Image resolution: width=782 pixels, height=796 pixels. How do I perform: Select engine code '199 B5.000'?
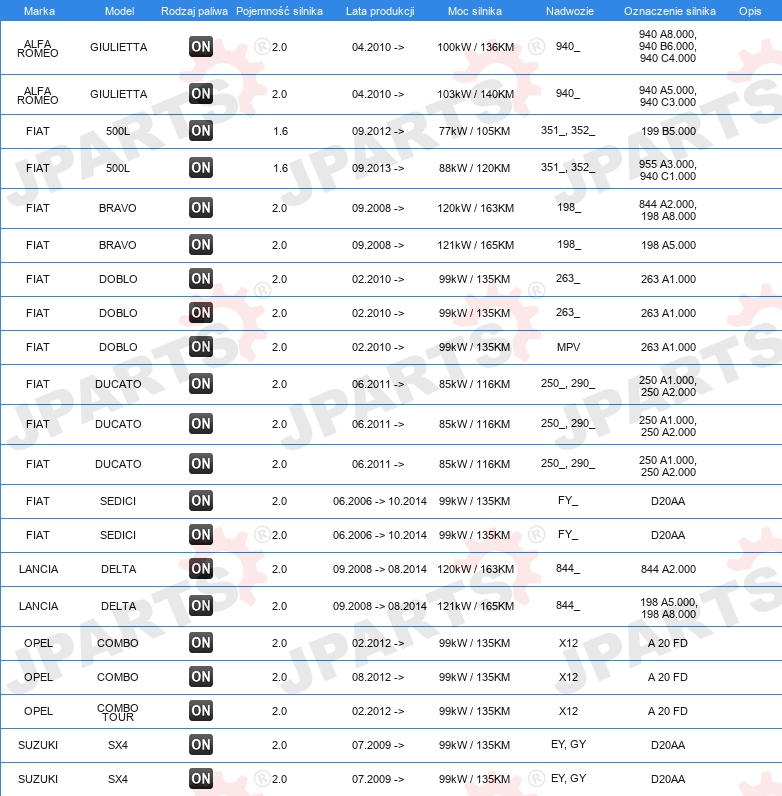[668, 131]
